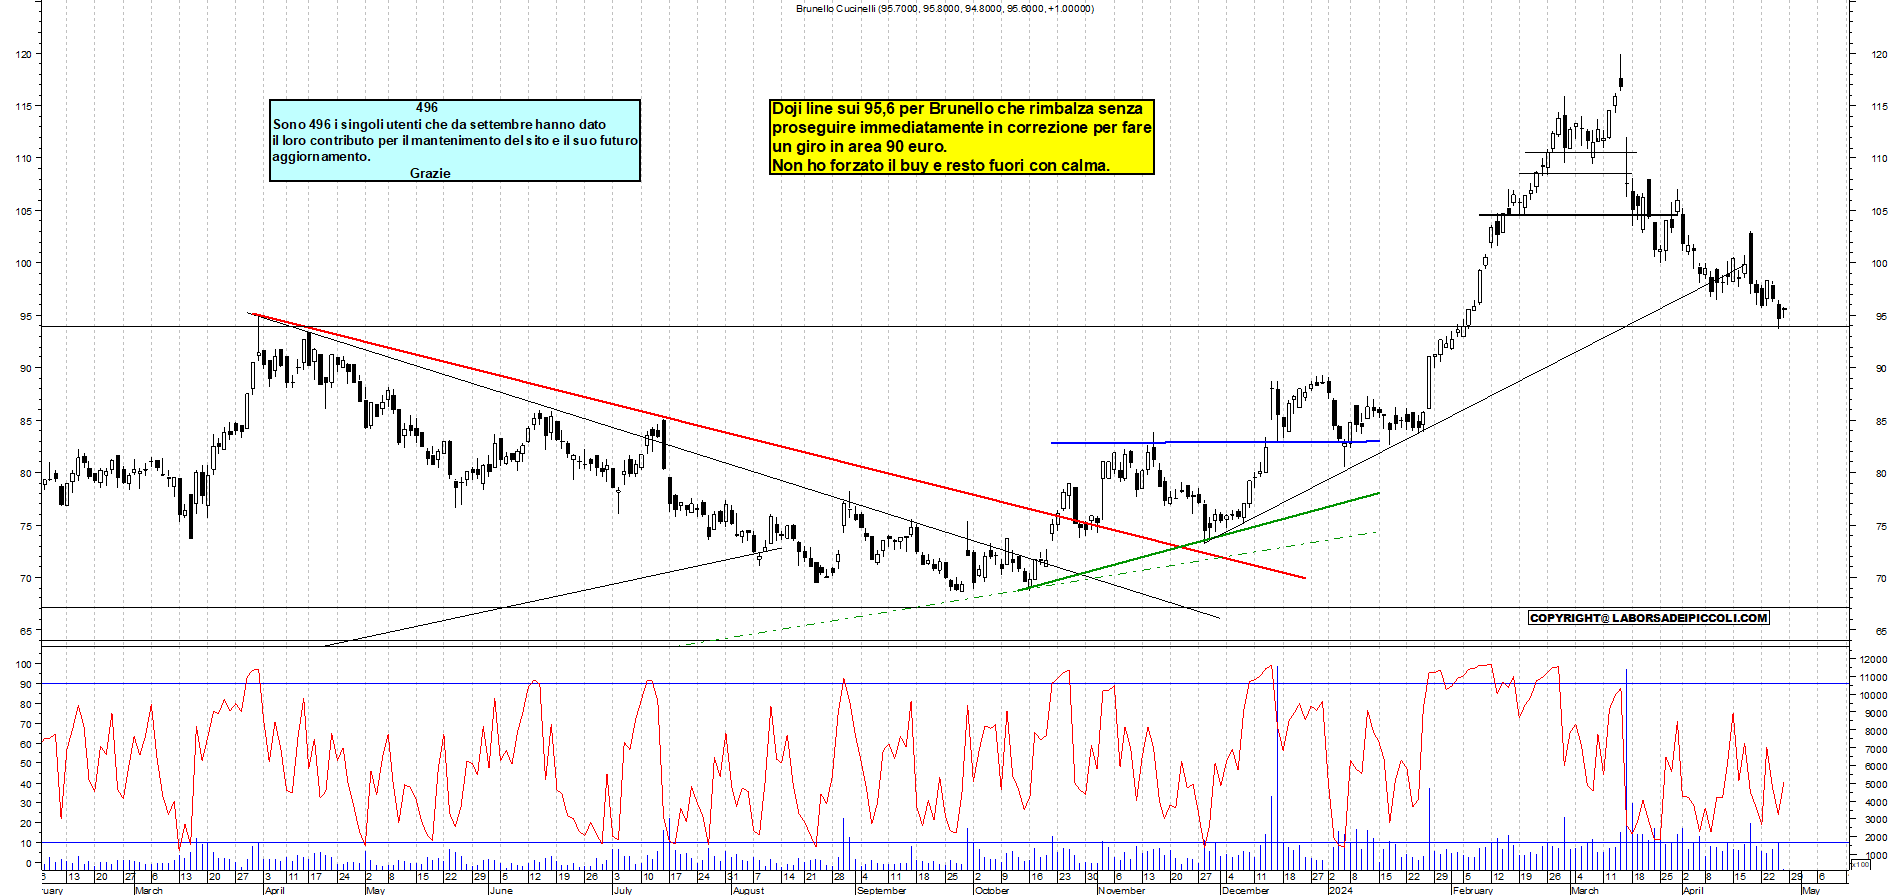Click the 'December' month label
Viewport: 1890px width, 895px height.
click(x=1246, y=890)
